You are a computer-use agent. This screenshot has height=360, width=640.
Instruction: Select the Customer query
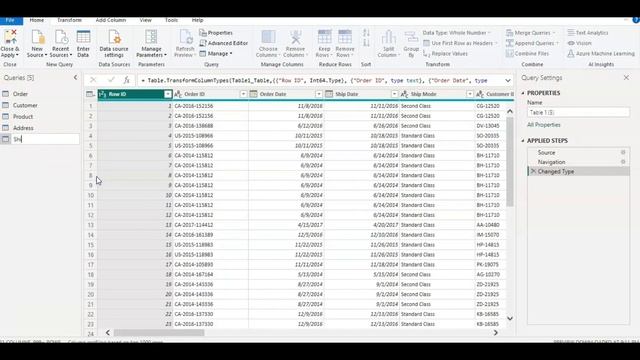click(40, 105)
